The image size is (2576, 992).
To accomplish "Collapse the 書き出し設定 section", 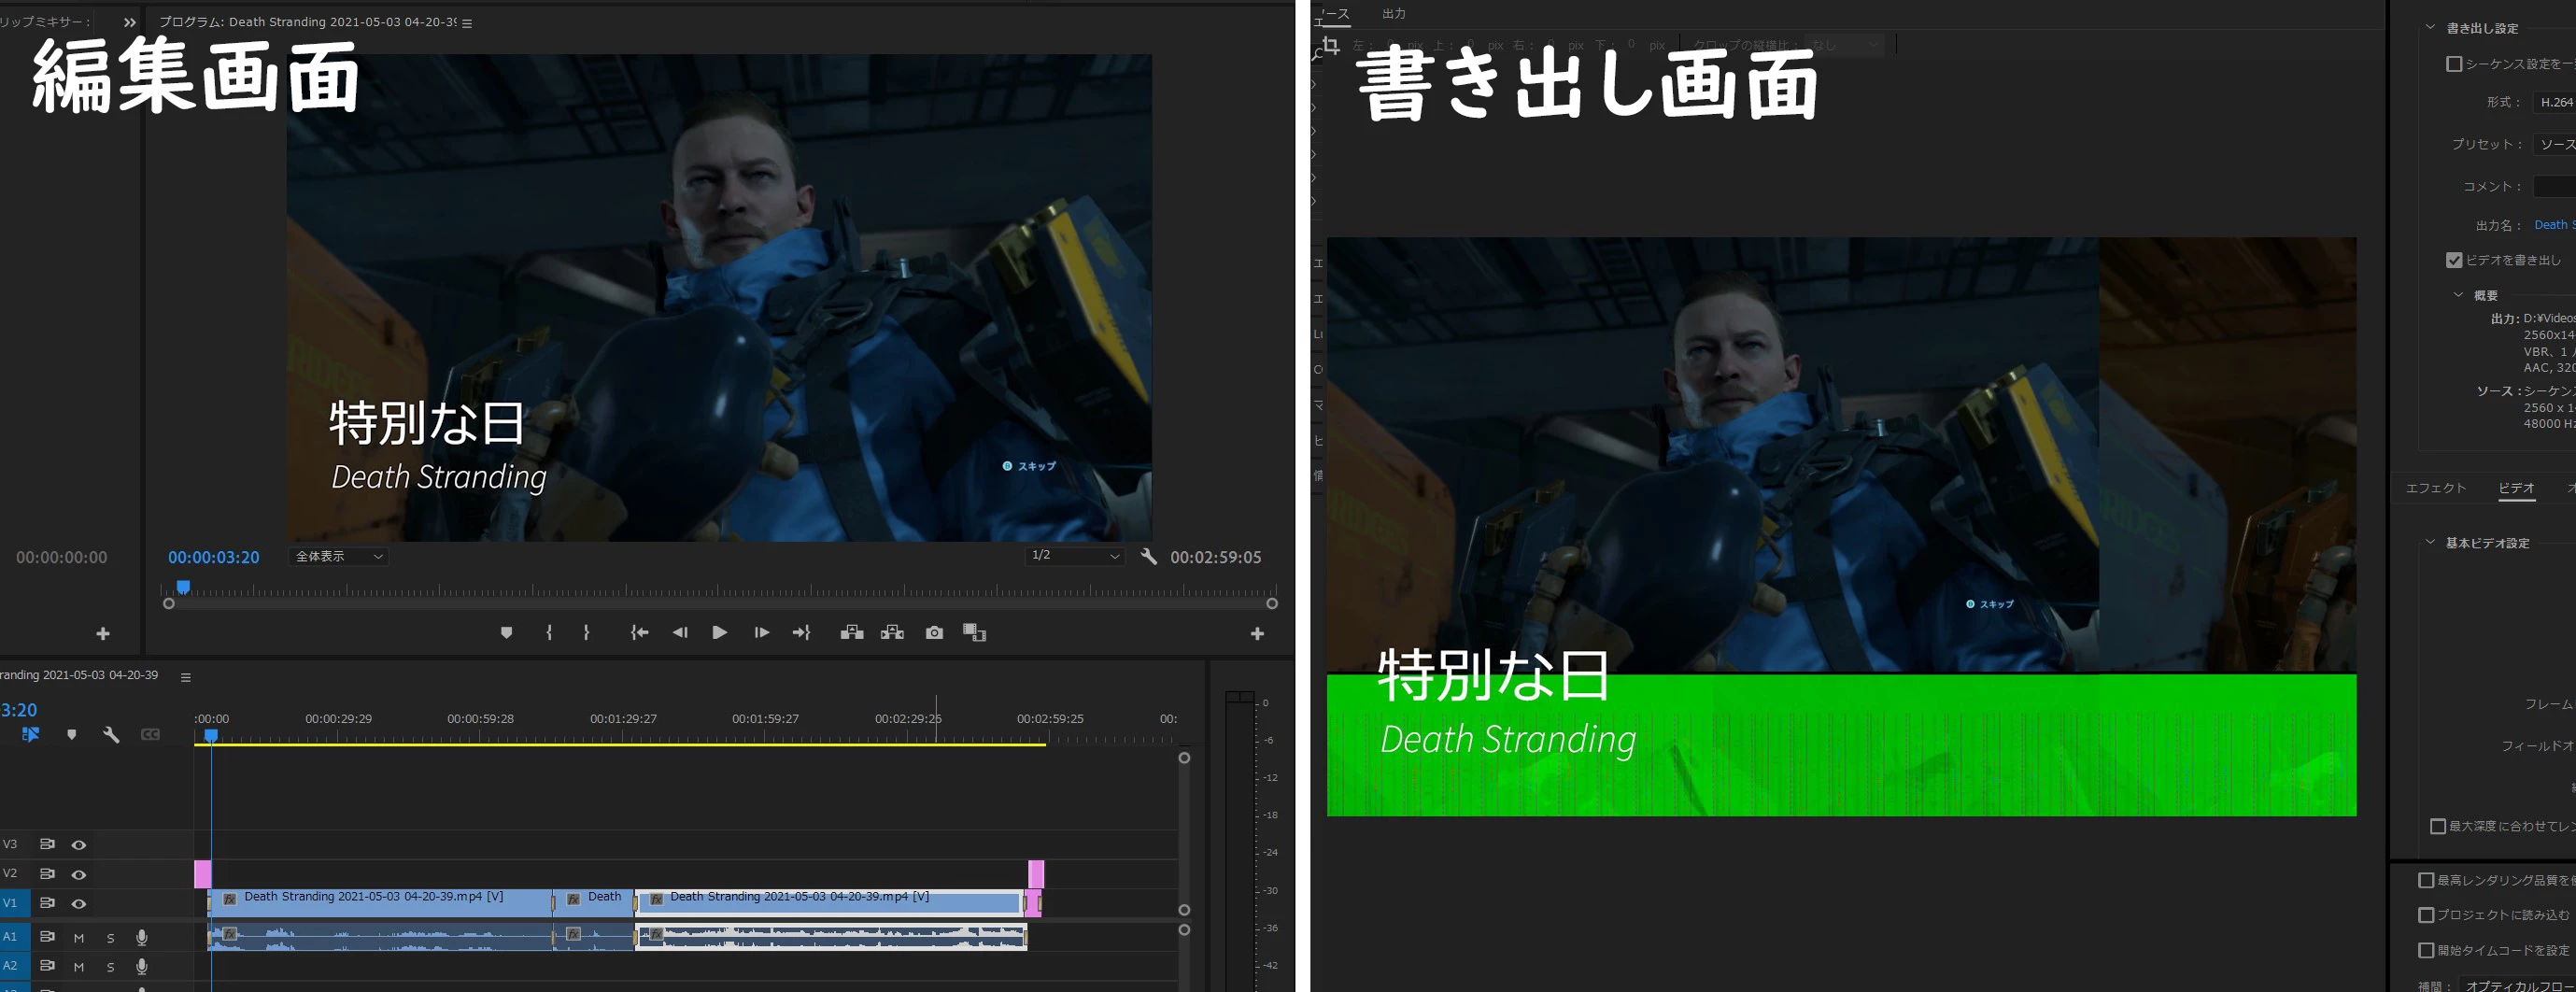I will coord(2431,28).
